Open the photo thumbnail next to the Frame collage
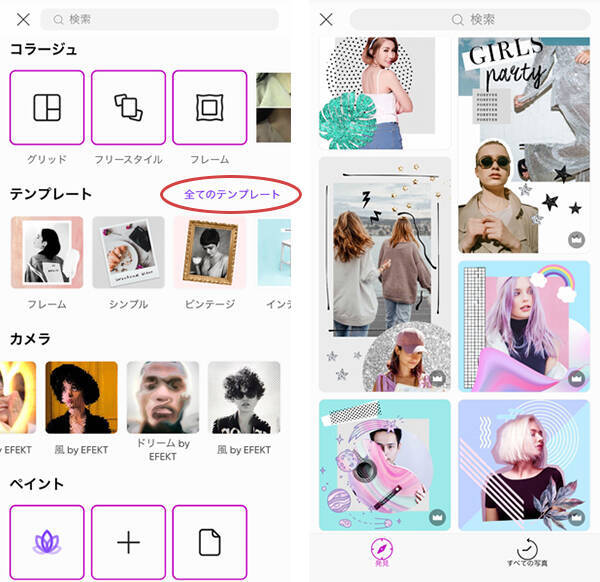This screenshot has width=600, height=582. (x=273, y=108)
